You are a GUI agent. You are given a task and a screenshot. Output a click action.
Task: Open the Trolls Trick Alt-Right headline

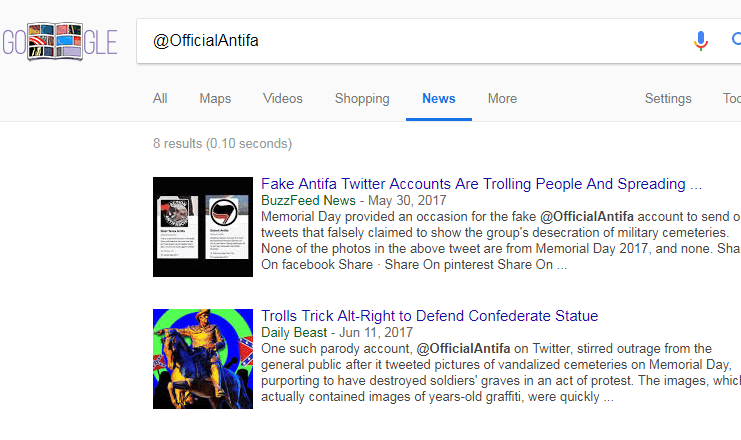pyautogui.click(x=429, y=316)
